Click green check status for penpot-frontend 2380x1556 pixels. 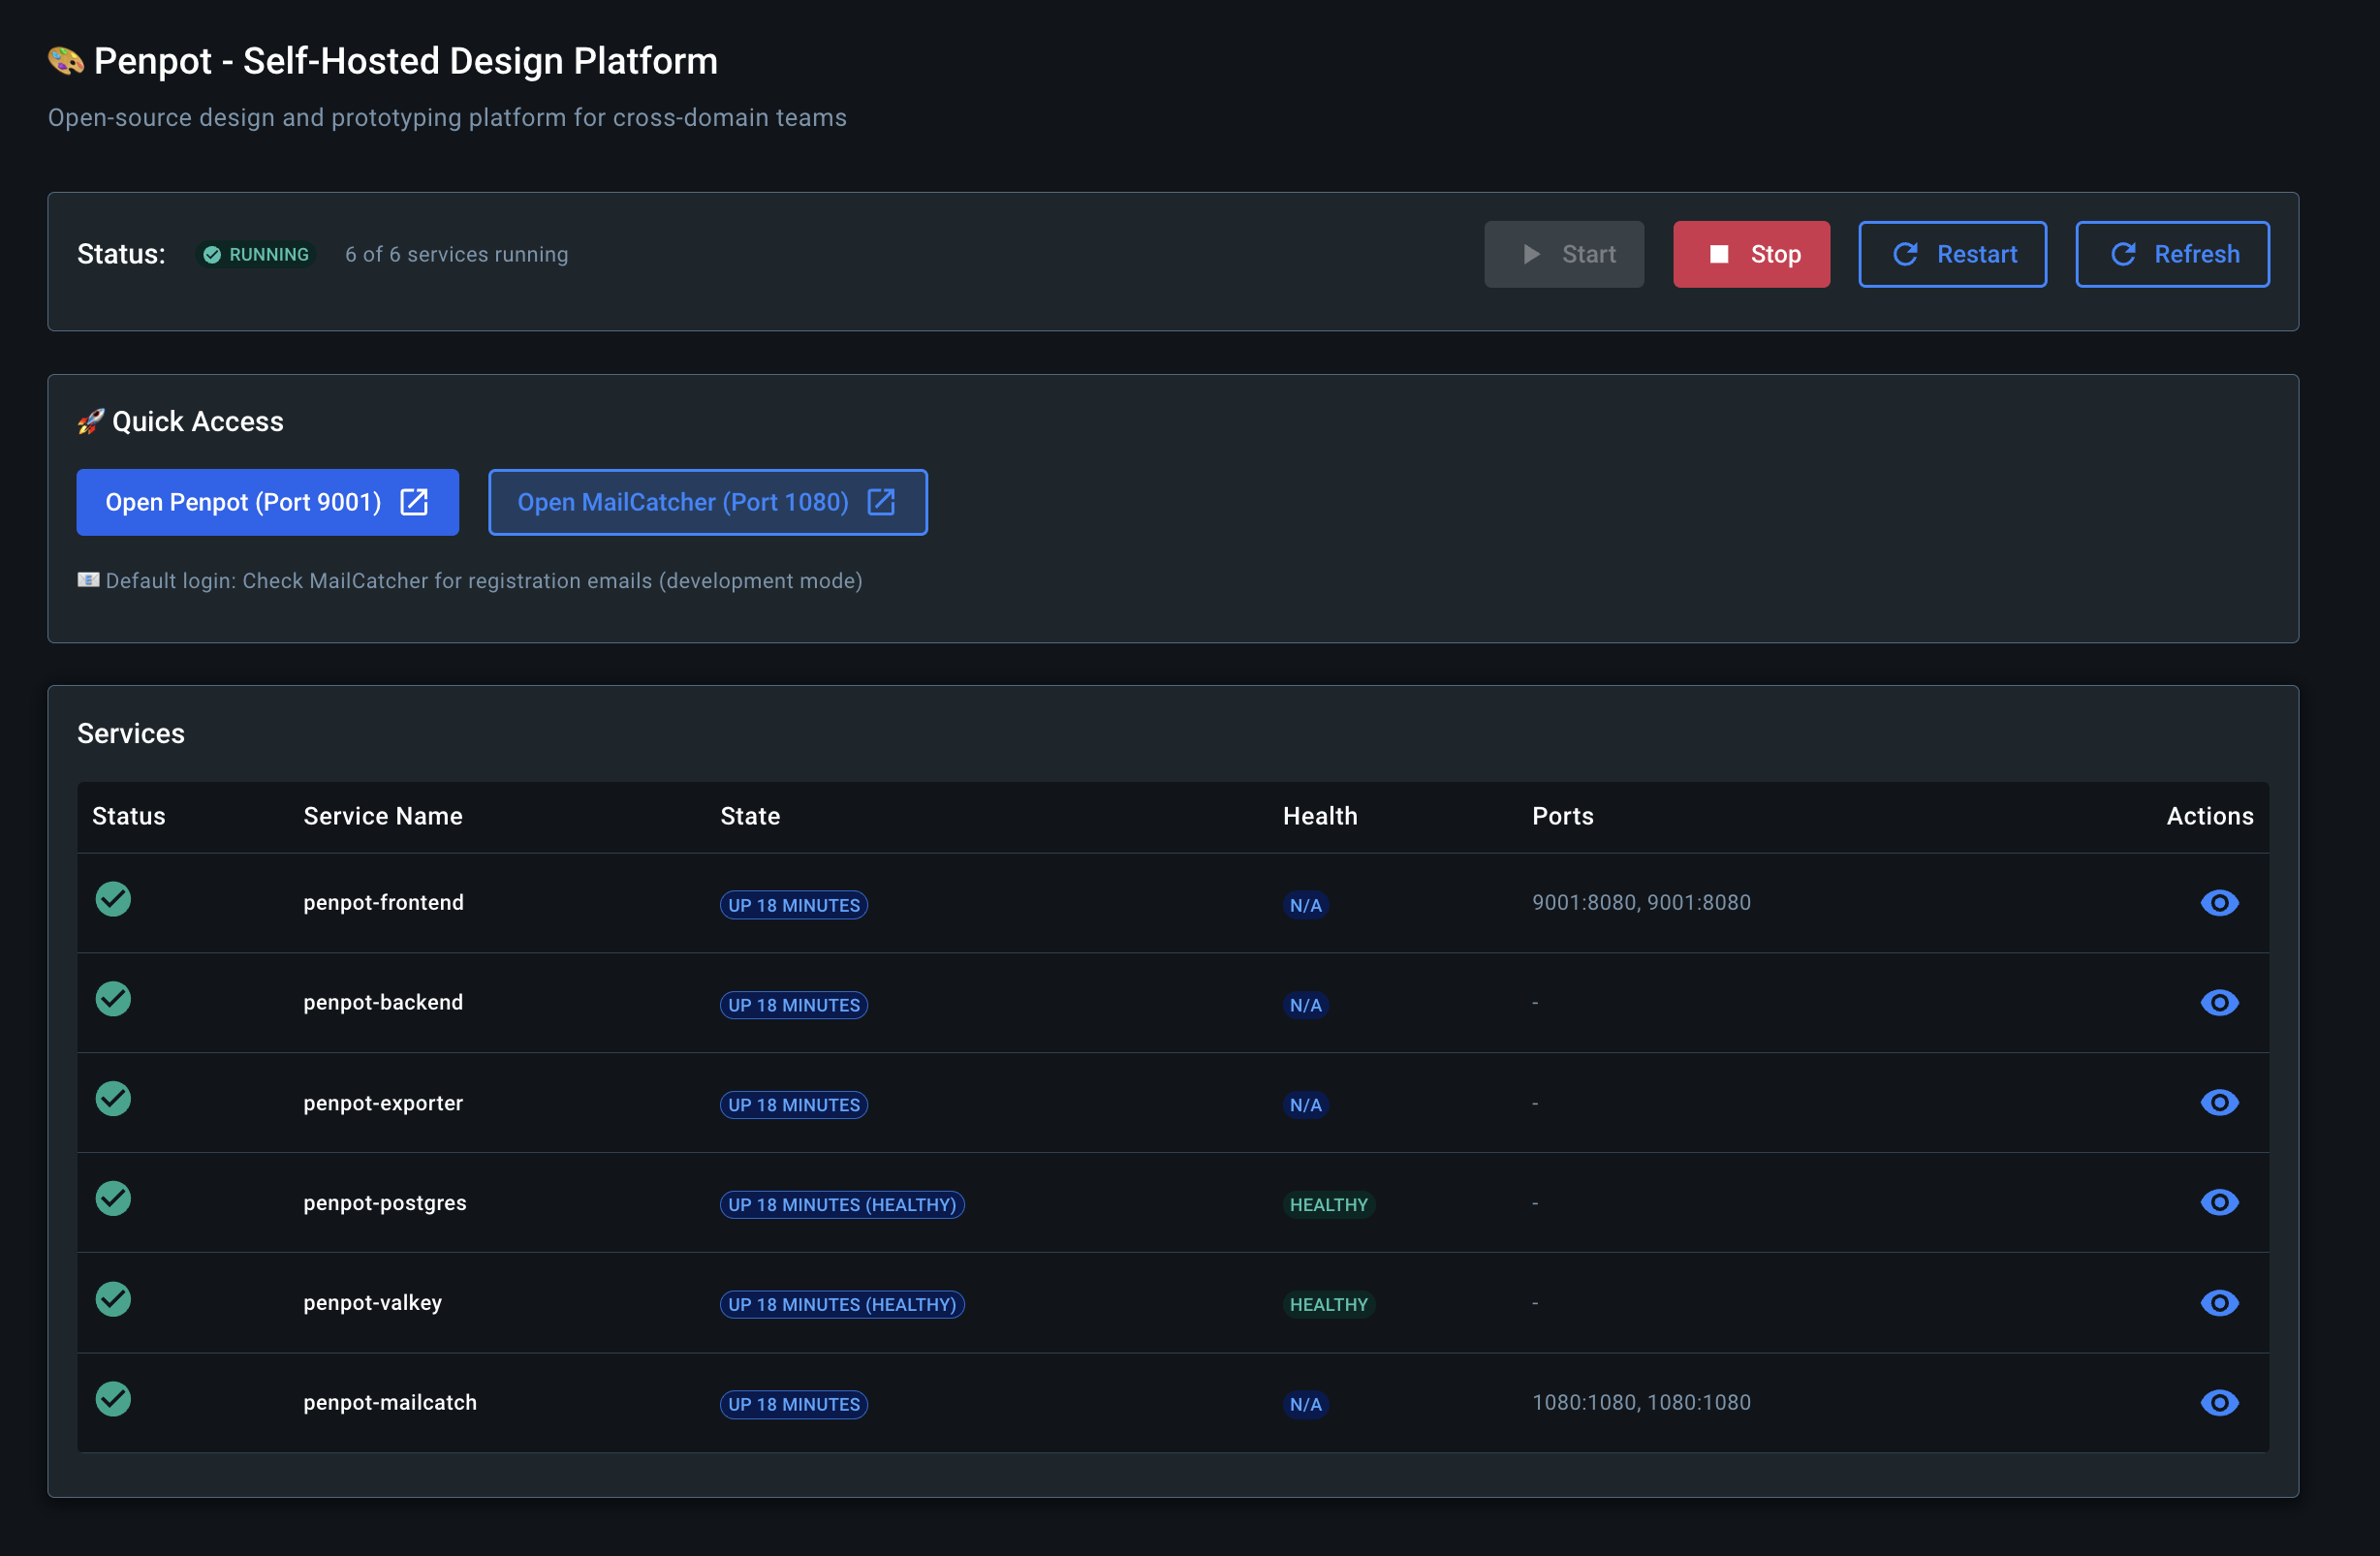coord(113,900)
